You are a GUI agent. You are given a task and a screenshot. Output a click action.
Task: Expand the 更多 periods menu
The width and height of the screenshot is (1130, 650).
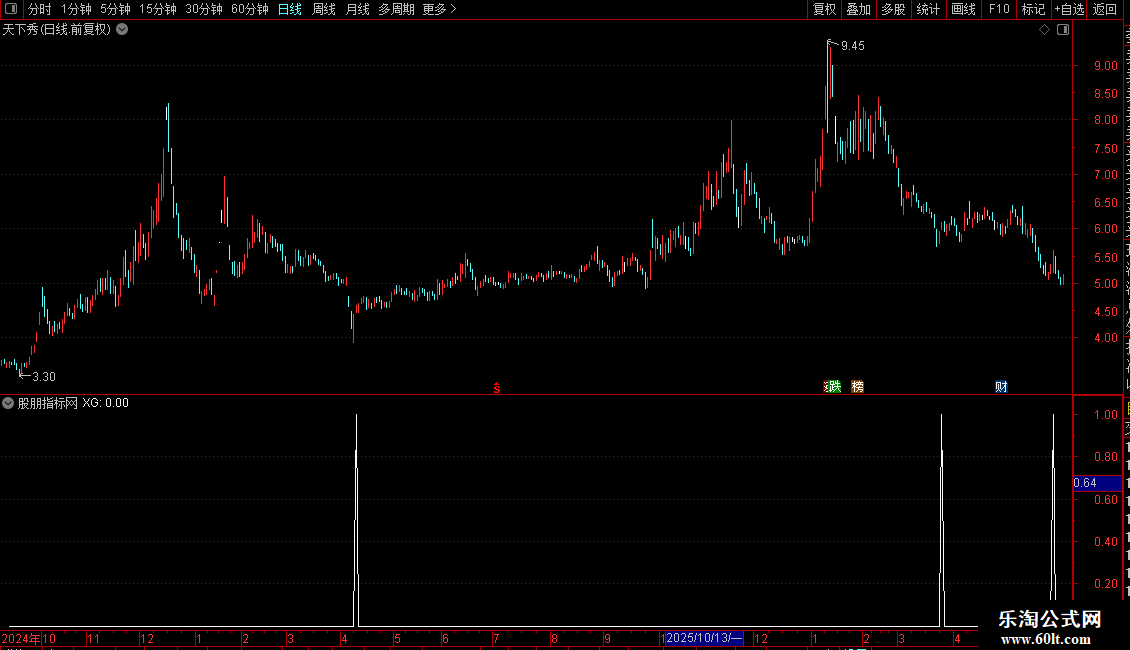coord(439,9)
